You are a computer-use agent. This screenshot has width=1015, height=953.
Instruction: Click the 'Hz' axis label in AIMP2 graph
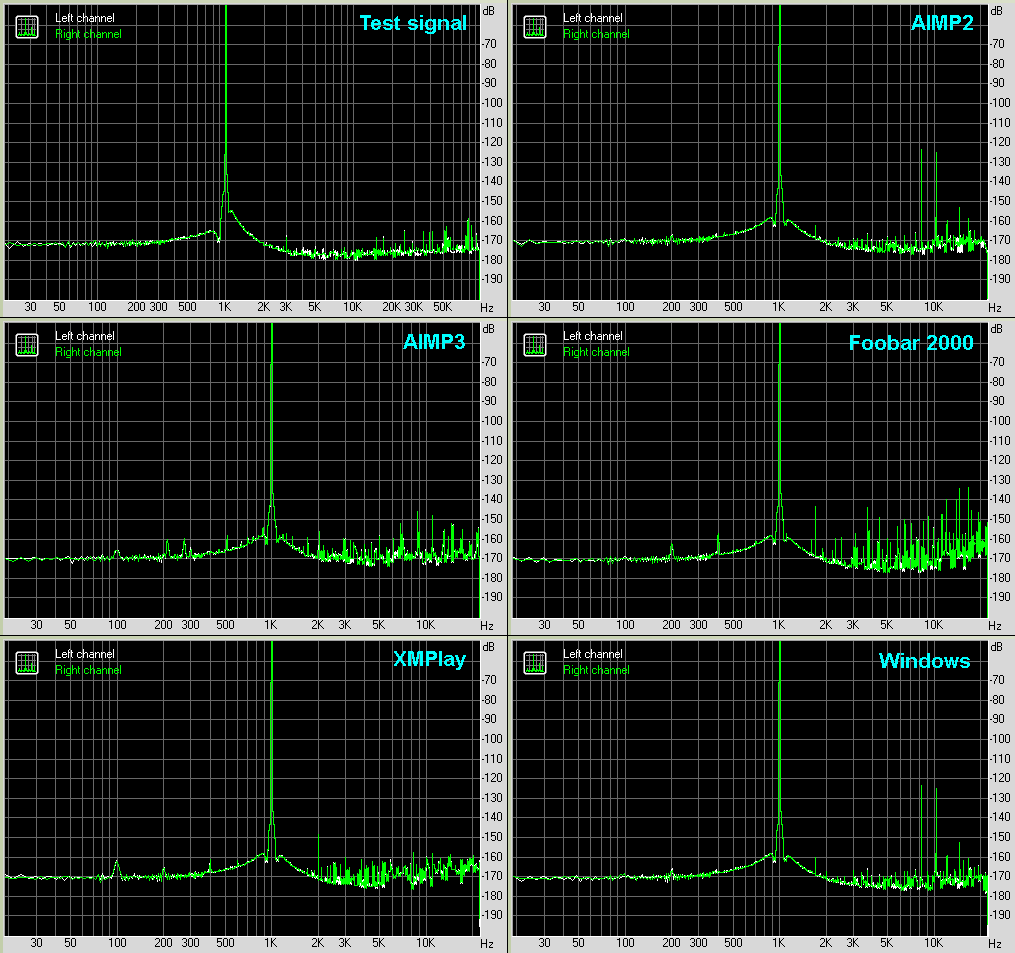click(995, 308)
